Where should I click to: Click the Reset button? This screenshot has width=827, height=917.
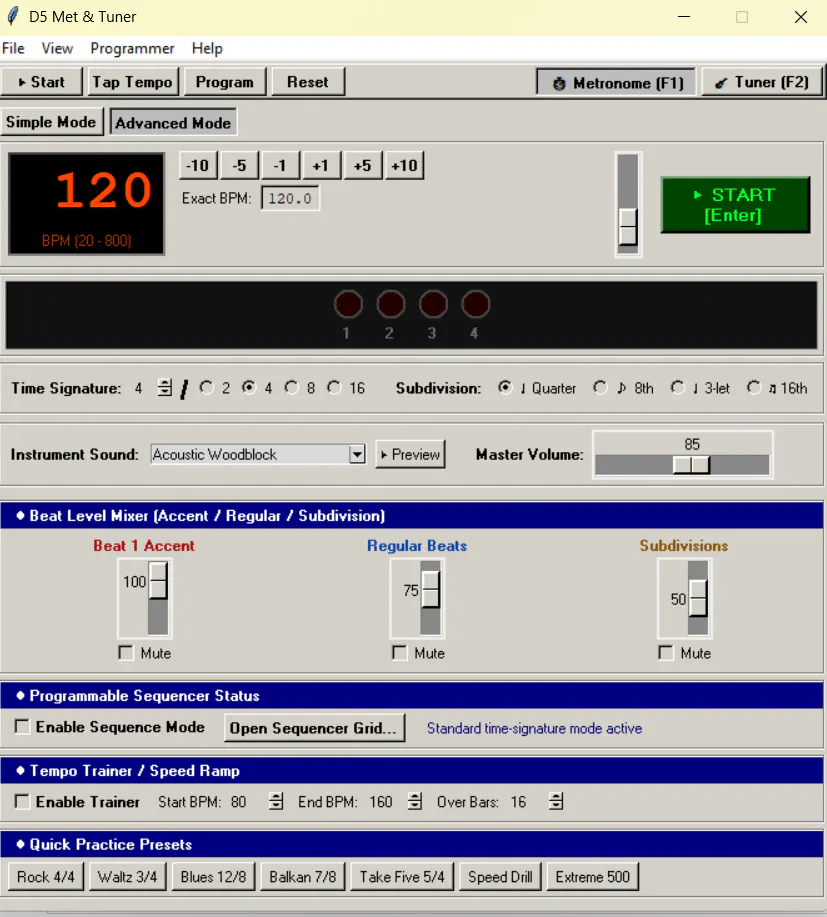pos(308,82)
